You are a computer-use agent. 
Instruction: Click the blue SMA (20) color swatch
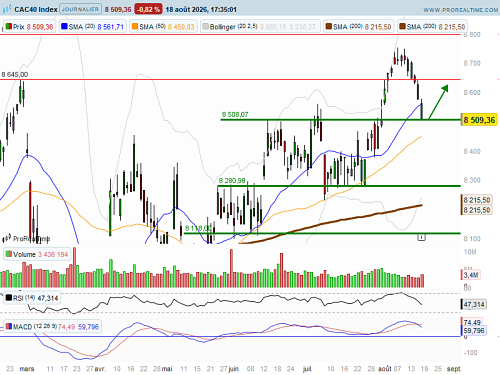pyautogui.click(x=64, y=27)
